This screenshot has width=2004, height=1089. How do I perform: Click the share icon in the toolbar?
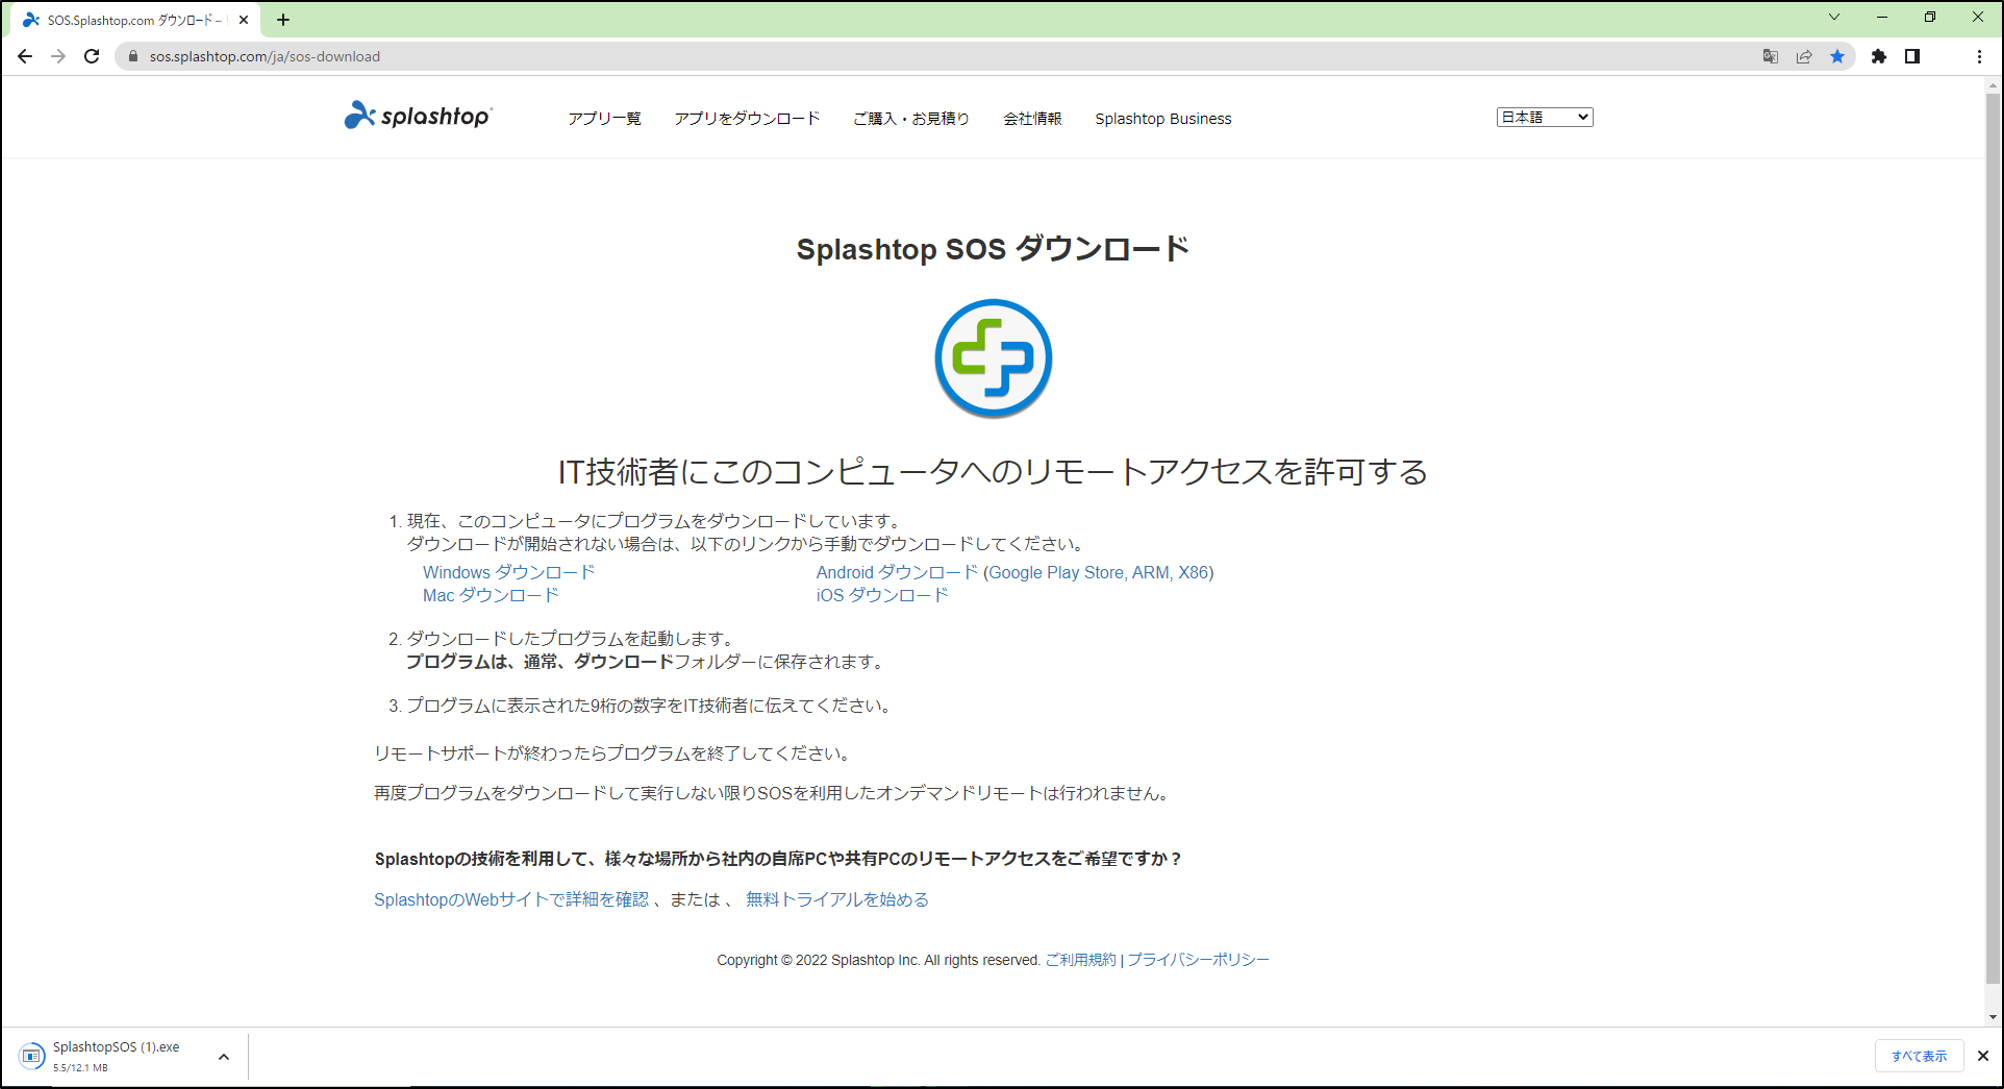(x=1803, y=56)
